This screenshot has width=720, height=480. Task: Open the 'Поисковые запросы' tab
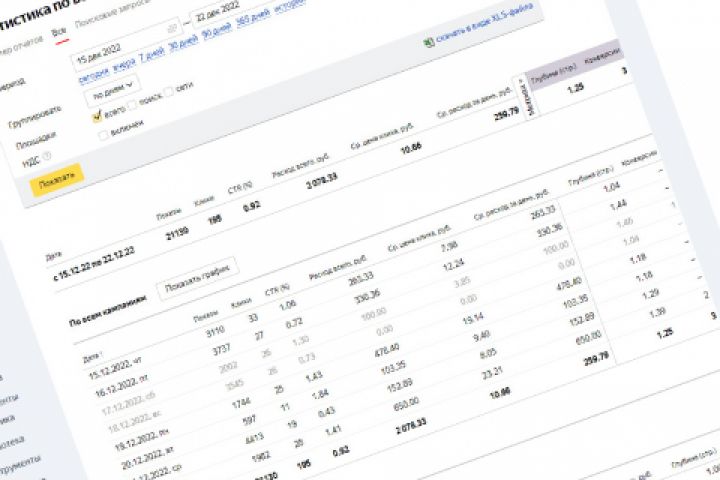[x=112, y=13]
